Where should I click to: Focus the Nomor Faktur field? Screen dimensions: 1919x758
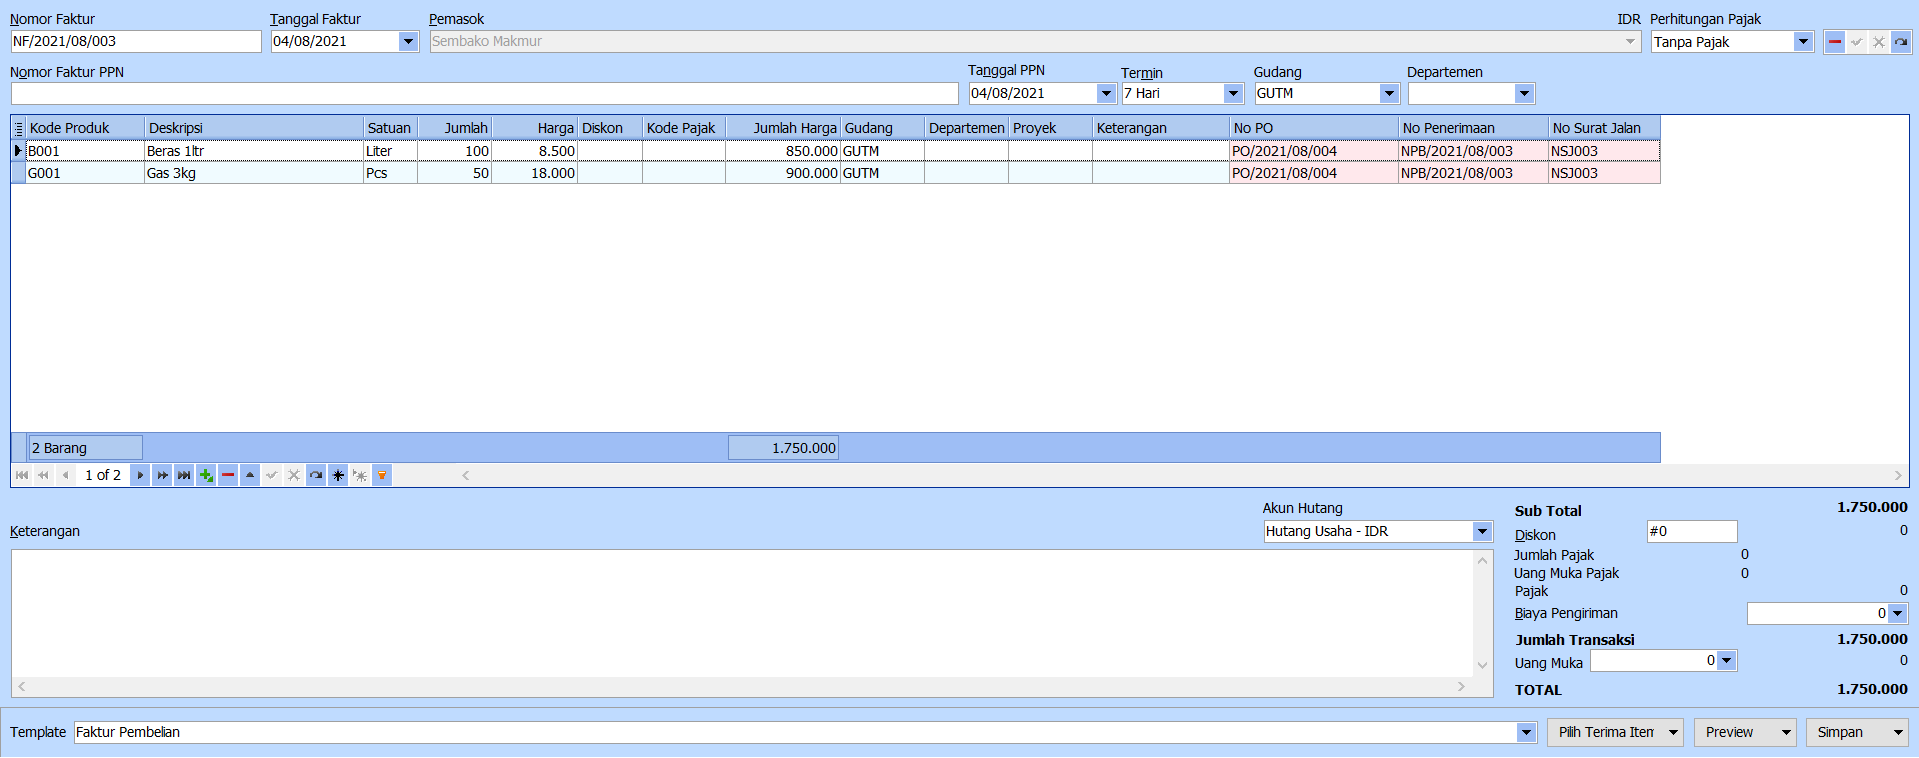[136, 41]
